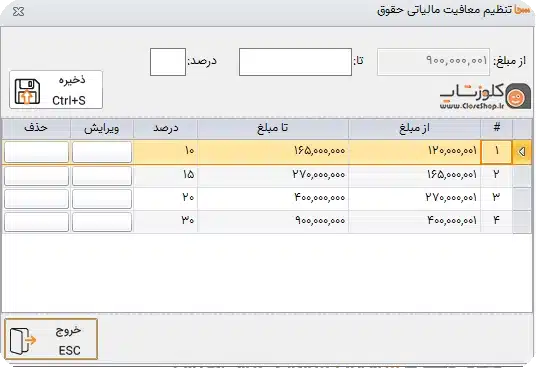Screen dimensions: 536x368
Task: Select the percent cell ۱۰
Action: 165,152
